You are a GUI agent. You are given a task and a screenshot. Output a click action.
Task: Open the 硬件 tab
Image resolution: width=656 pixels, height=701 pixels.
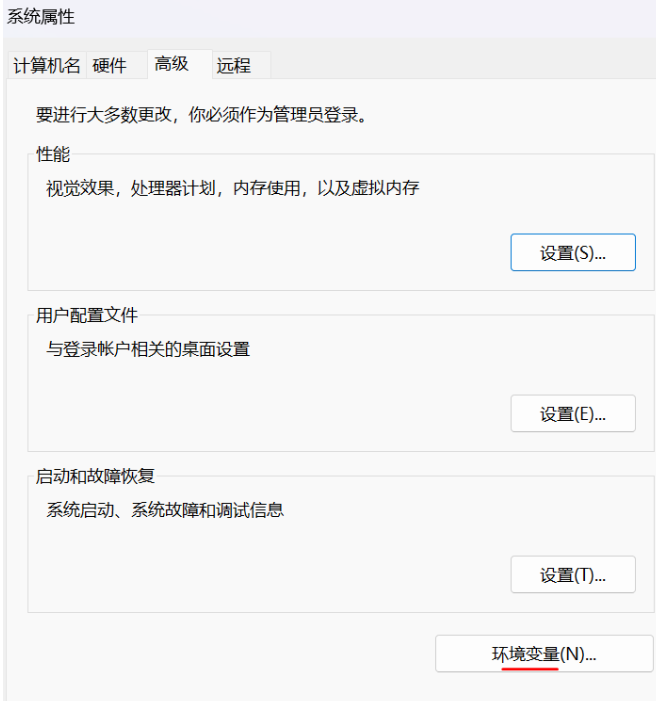tap(116, 66)
